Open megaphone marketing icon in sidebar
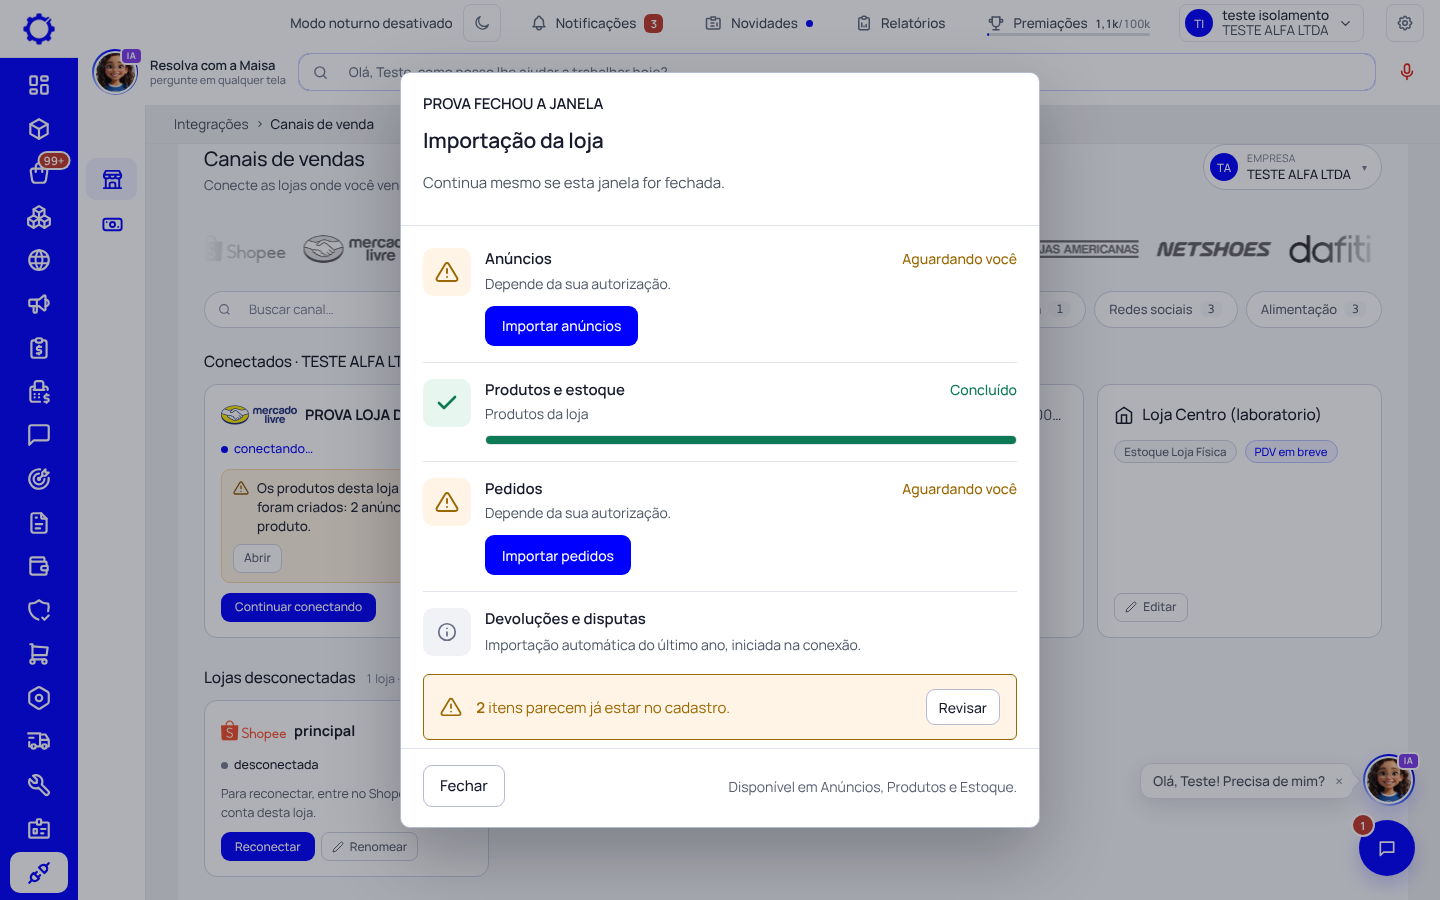Image resolution: width=1440 pixels, height=900 pixels. pyautogui.click(x=39, y=304)
